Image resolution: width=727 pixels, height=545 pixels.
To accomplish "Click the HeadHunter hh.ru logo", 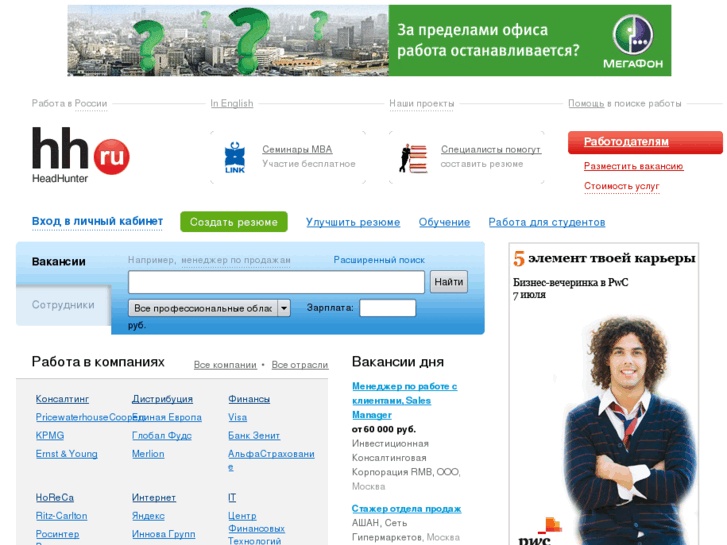I will 80,155.
